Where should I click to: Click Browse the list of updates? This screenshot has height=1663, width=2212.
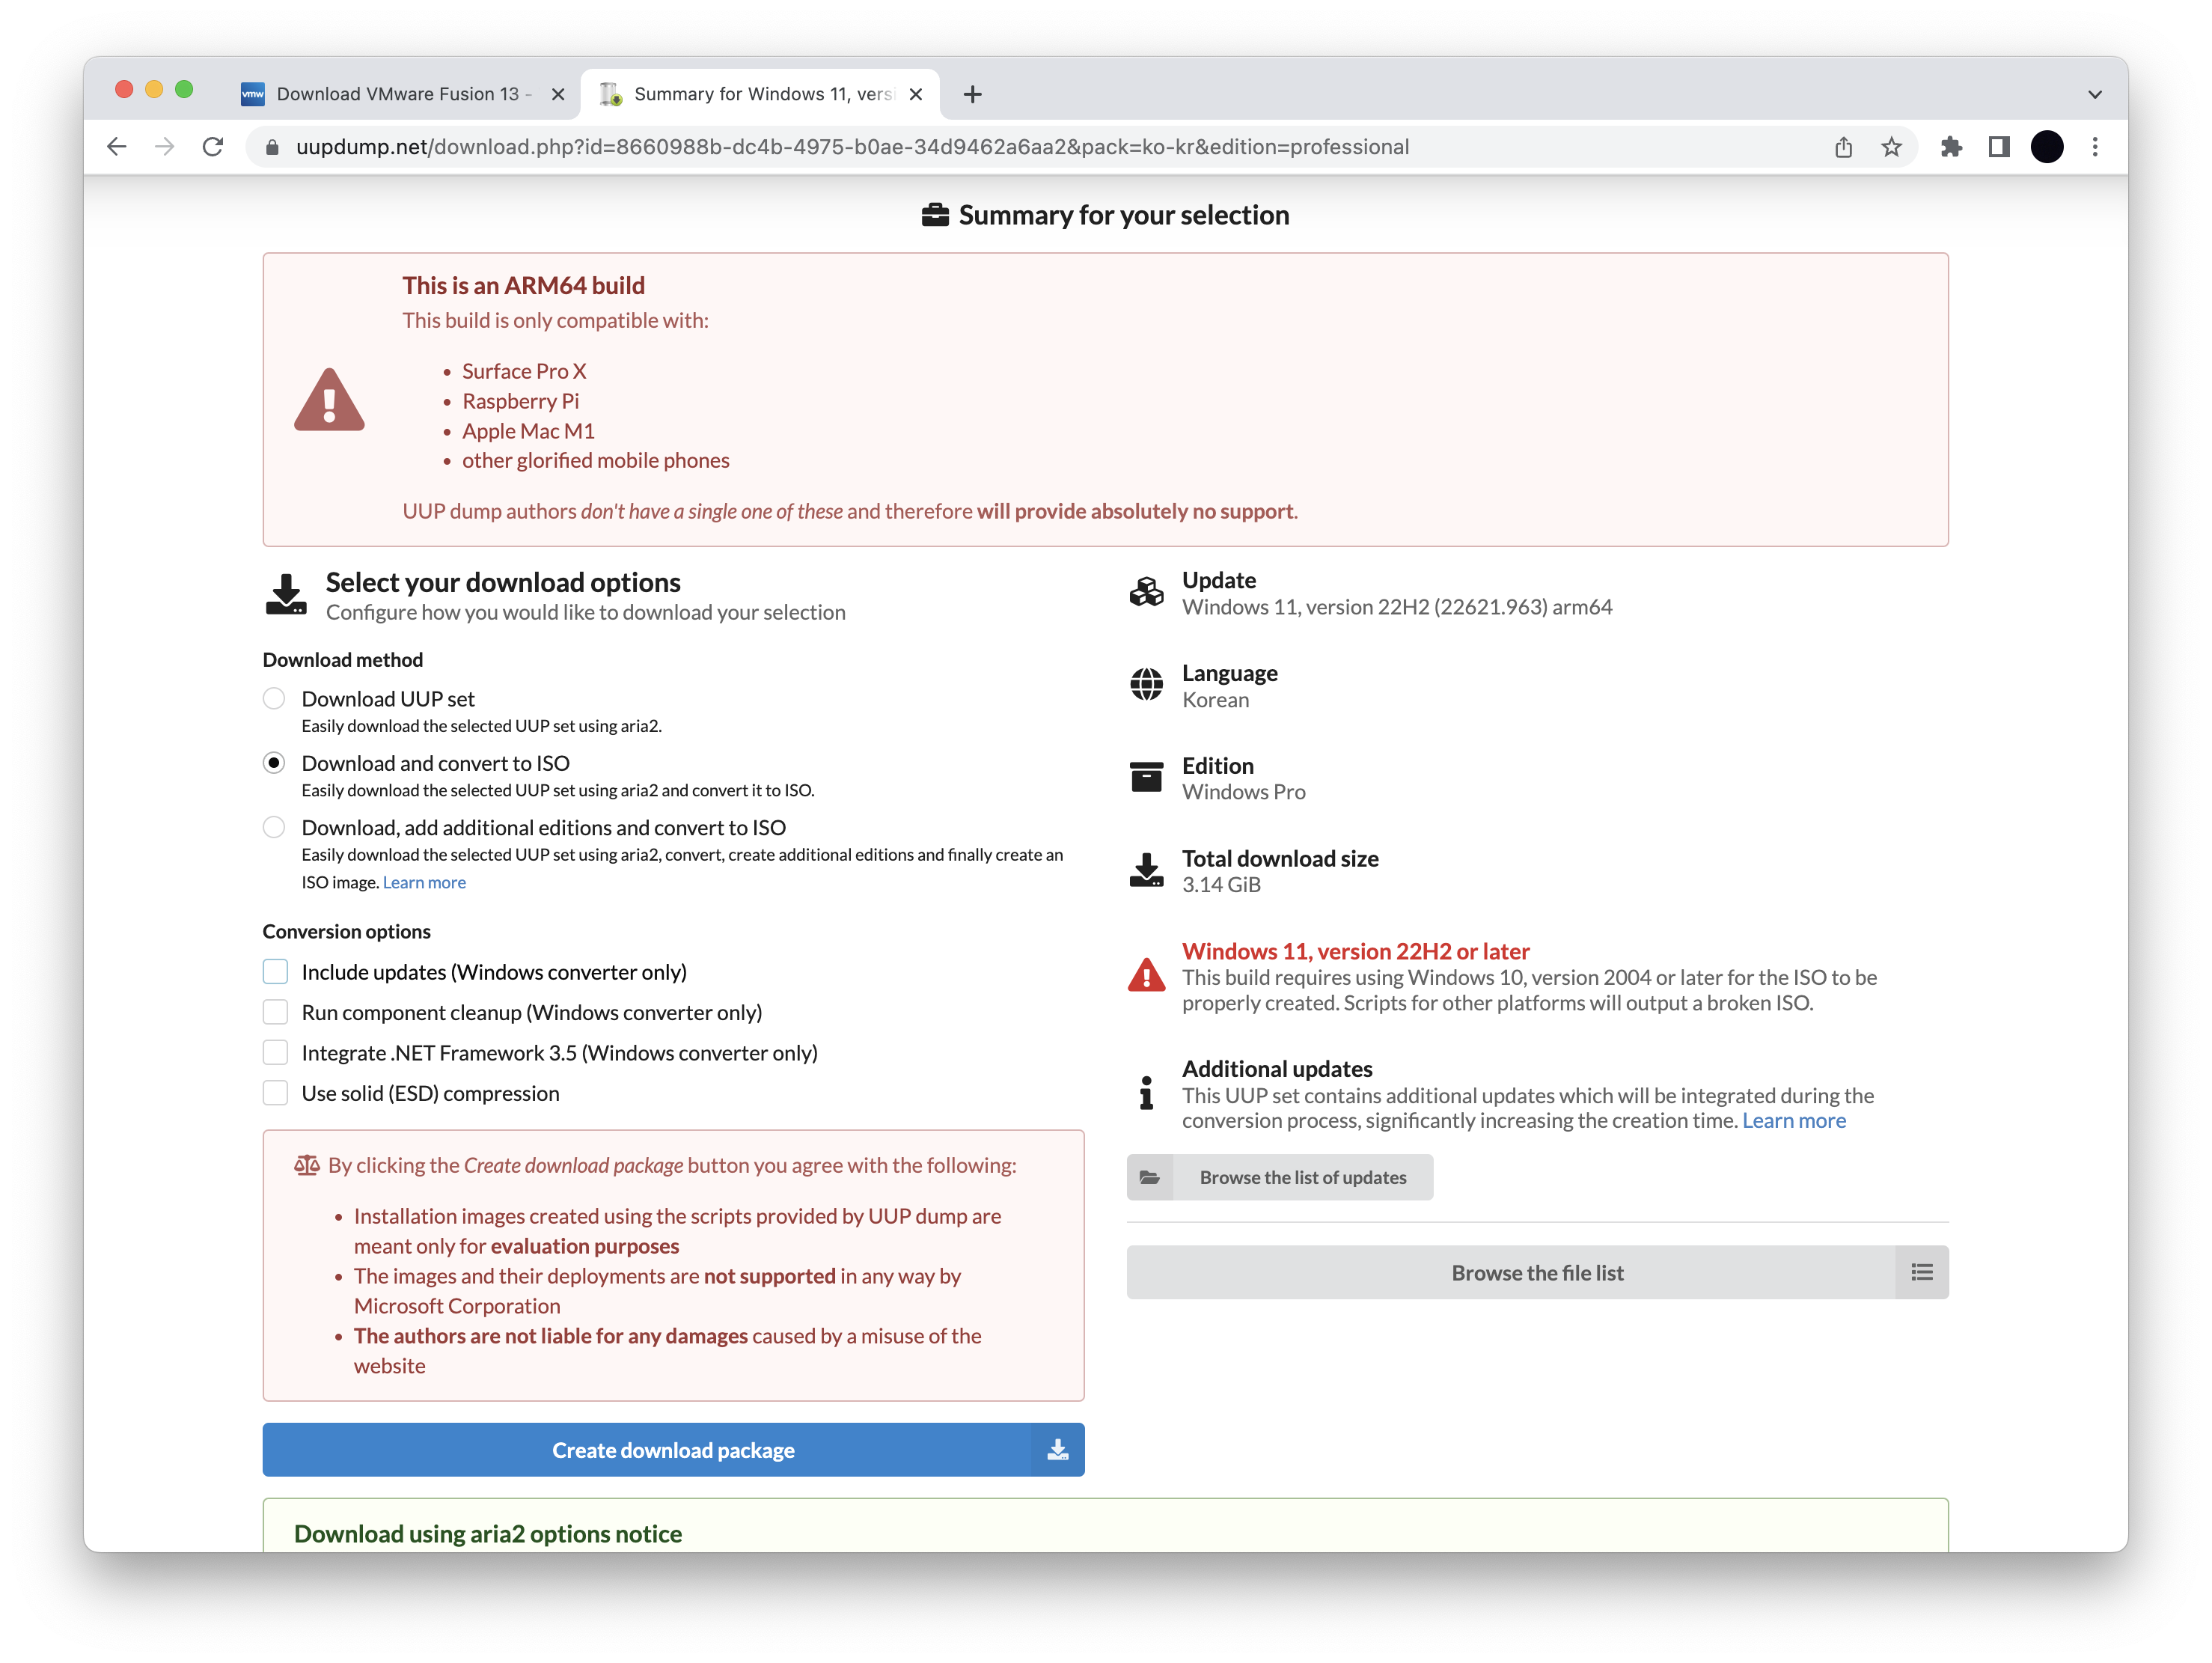(1279, 1177)
